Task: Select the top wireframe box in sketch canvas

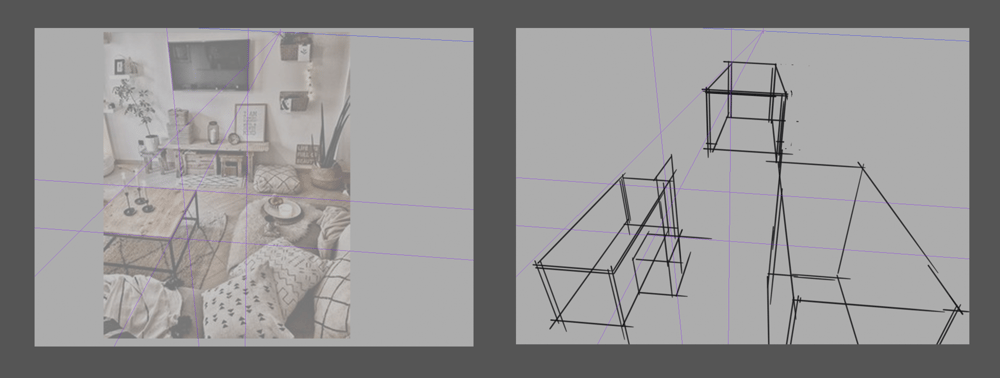Action: [x=746, y=108]
